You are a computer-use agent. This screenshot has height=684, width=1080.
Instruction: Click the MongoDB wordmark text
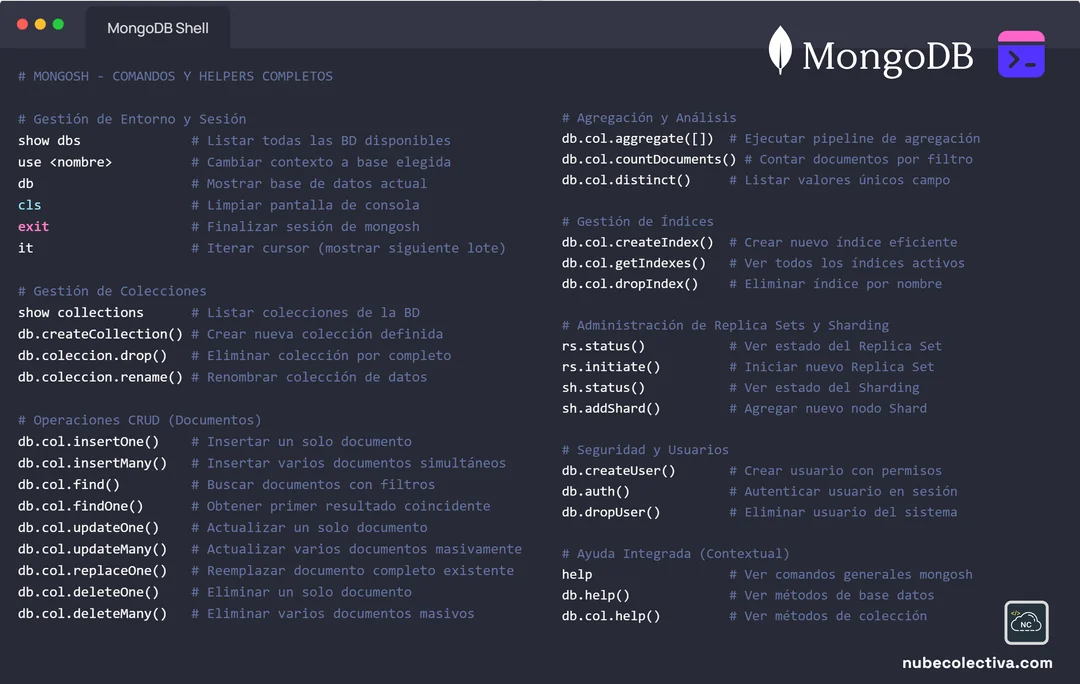(888, 56)
